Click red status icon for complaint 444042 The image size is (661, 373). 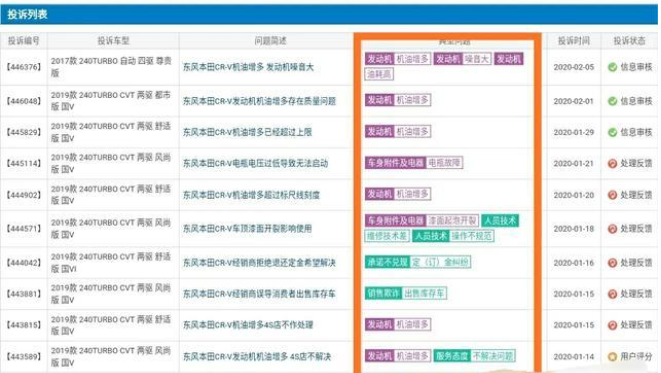click(x=612, y=263)
